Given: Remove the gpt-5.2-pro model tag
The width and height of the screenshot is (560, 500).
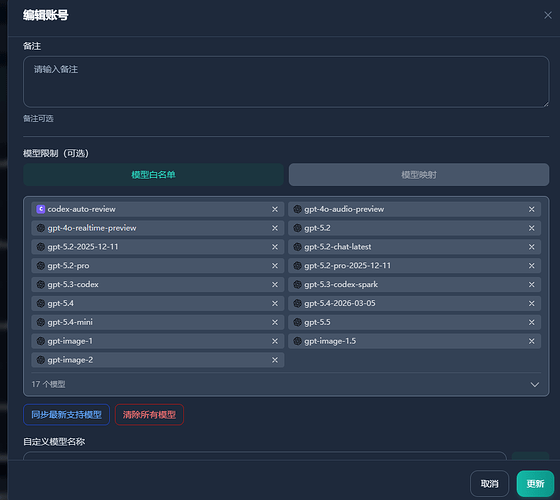Looking at the screenshot, I should [275, 266].
